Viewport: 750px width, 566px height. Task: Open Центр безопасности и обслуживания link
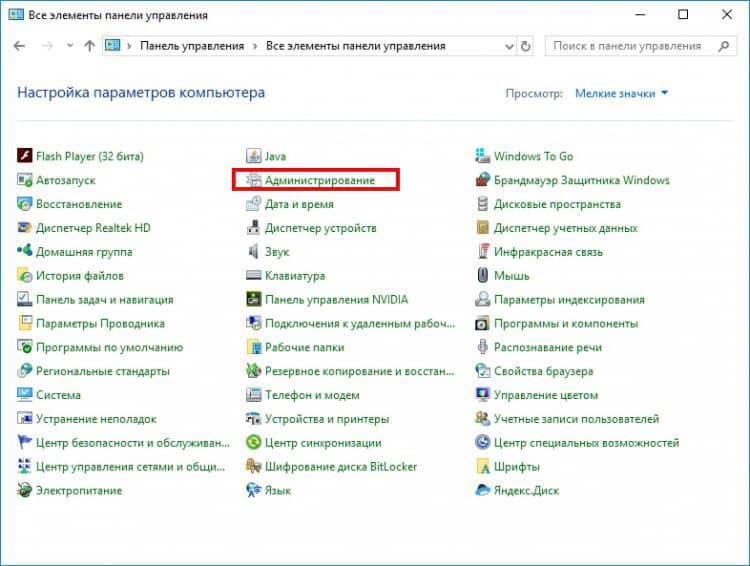click(x=133, y=443)
